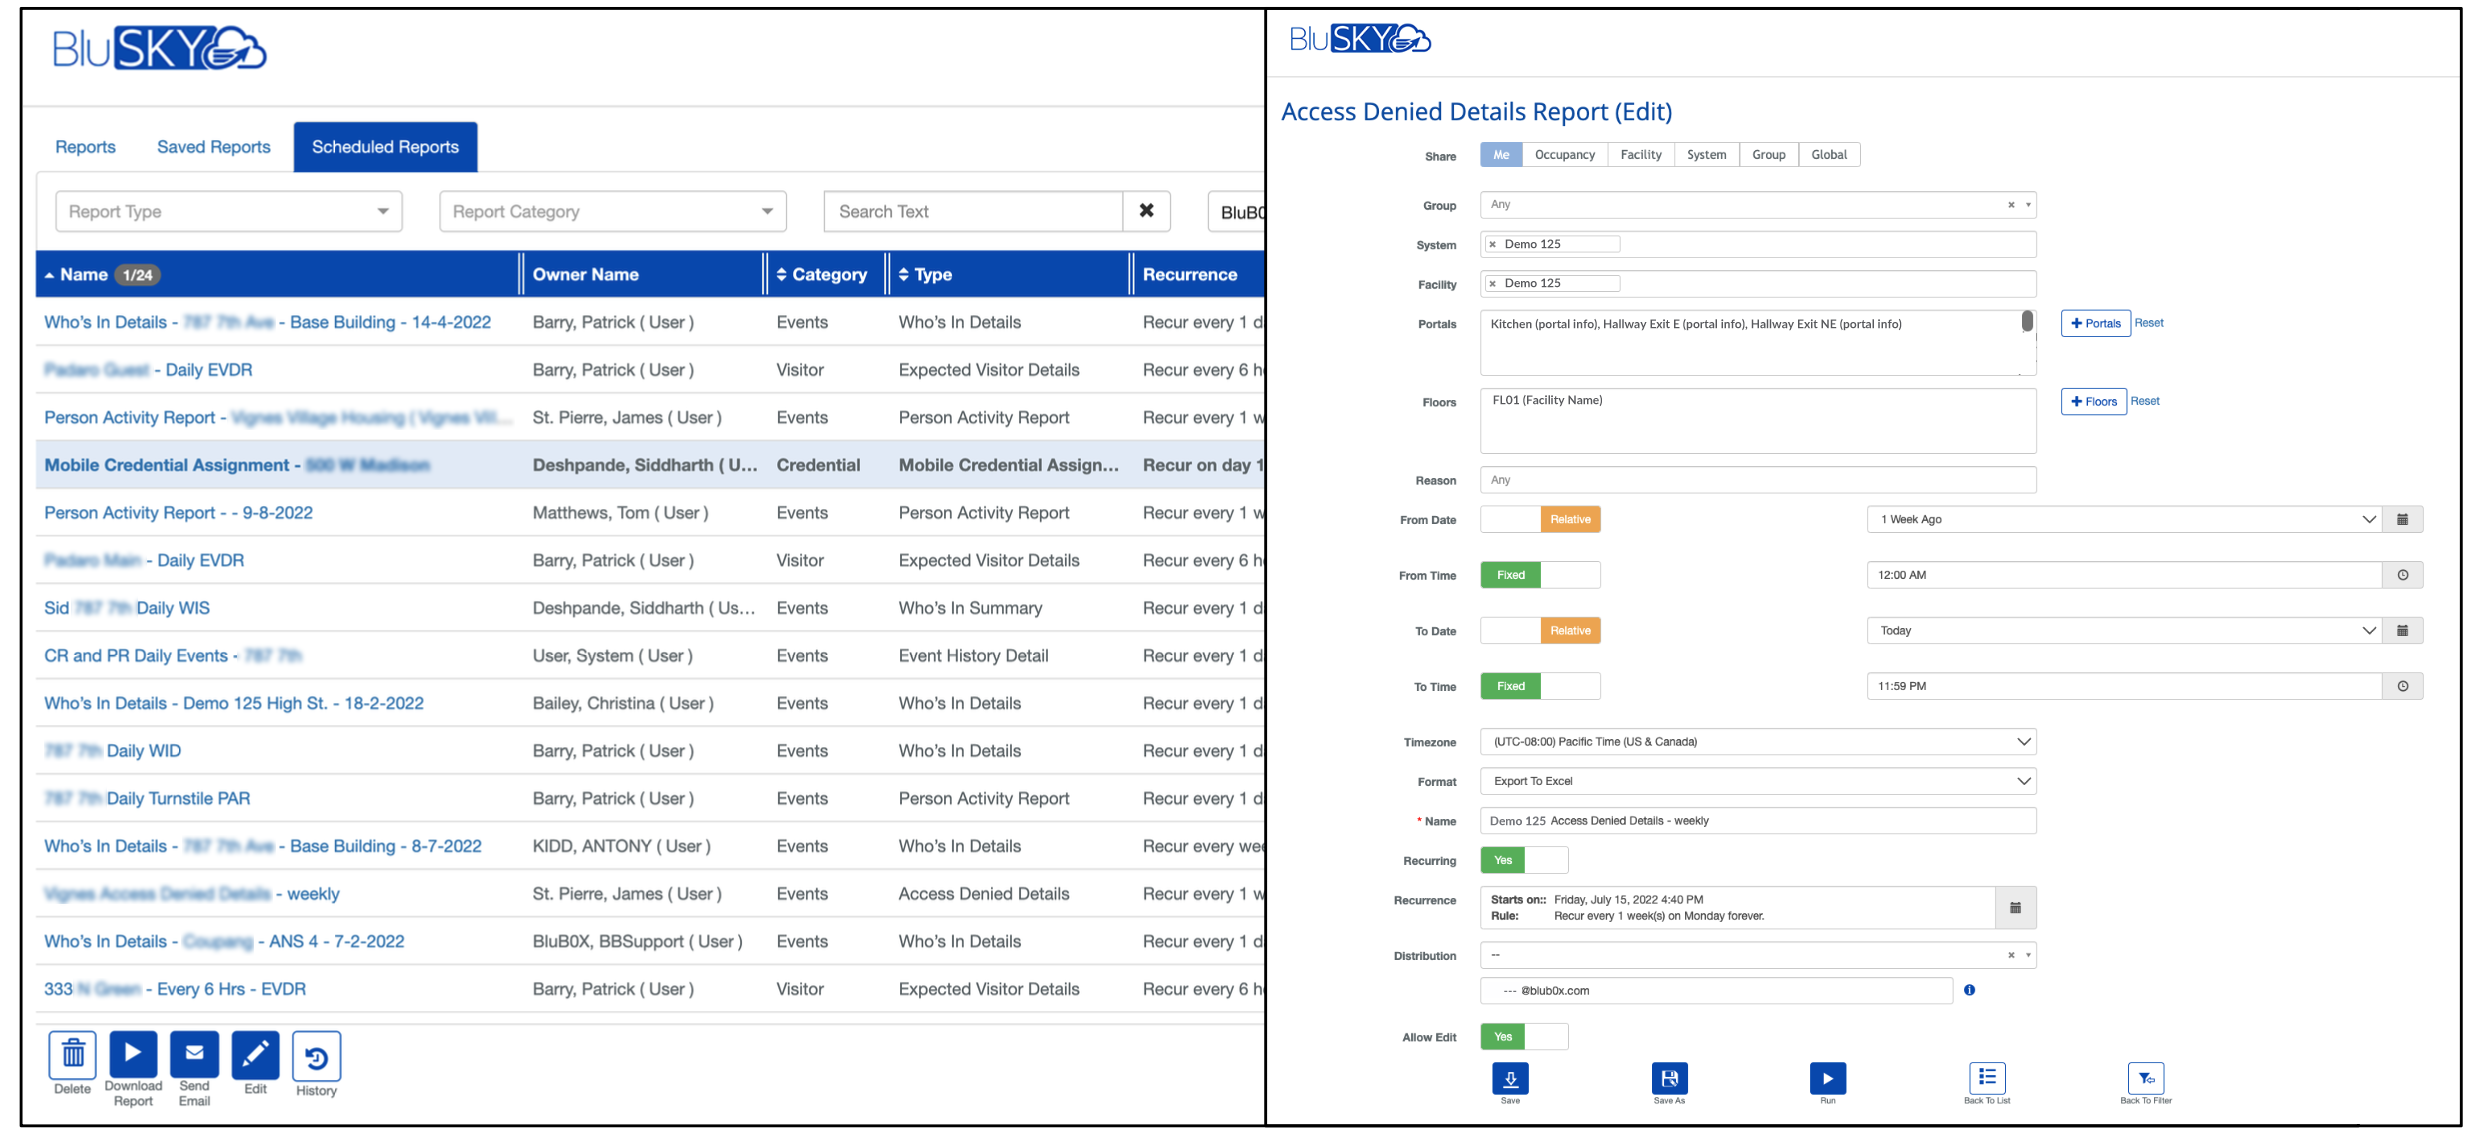Screen dimensions: 2484x1140
Task: Select the Facility share option
Action: (1641, 154)
